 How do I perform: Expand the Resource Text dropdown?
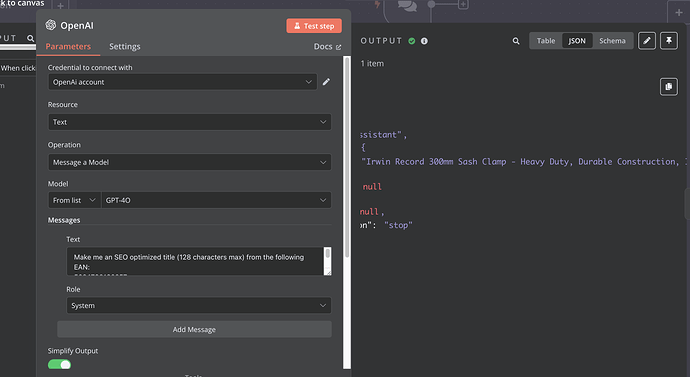[190, 122]
